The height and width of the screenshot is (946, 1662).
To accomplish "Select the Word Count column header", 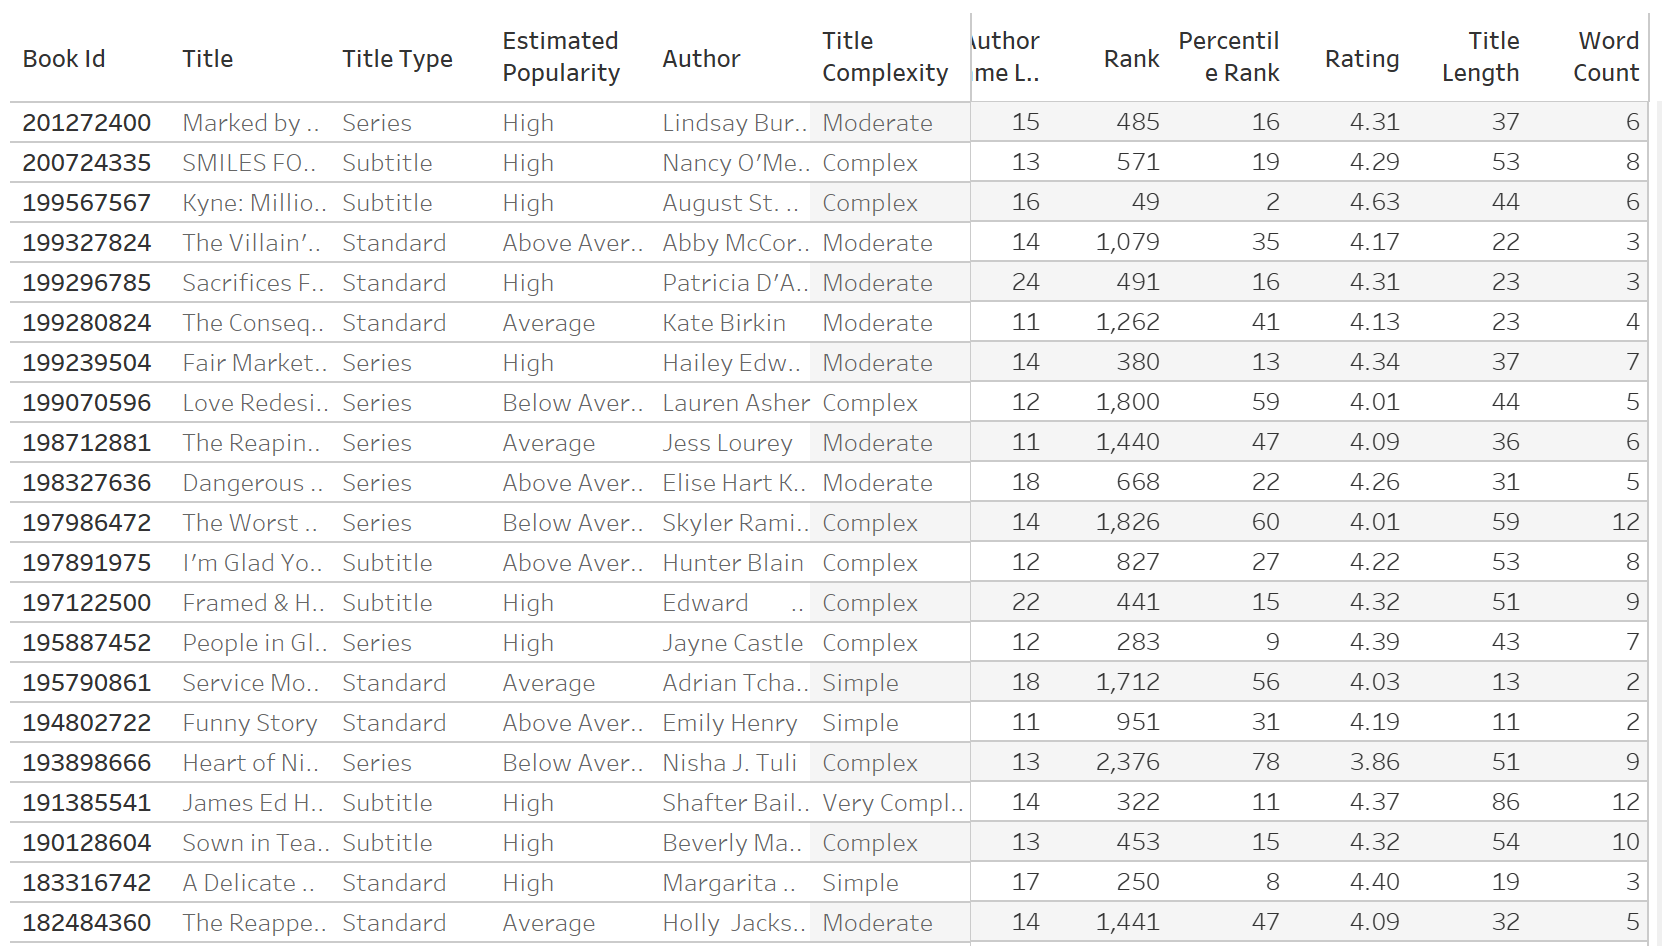I will click(x=1606, y=57).
